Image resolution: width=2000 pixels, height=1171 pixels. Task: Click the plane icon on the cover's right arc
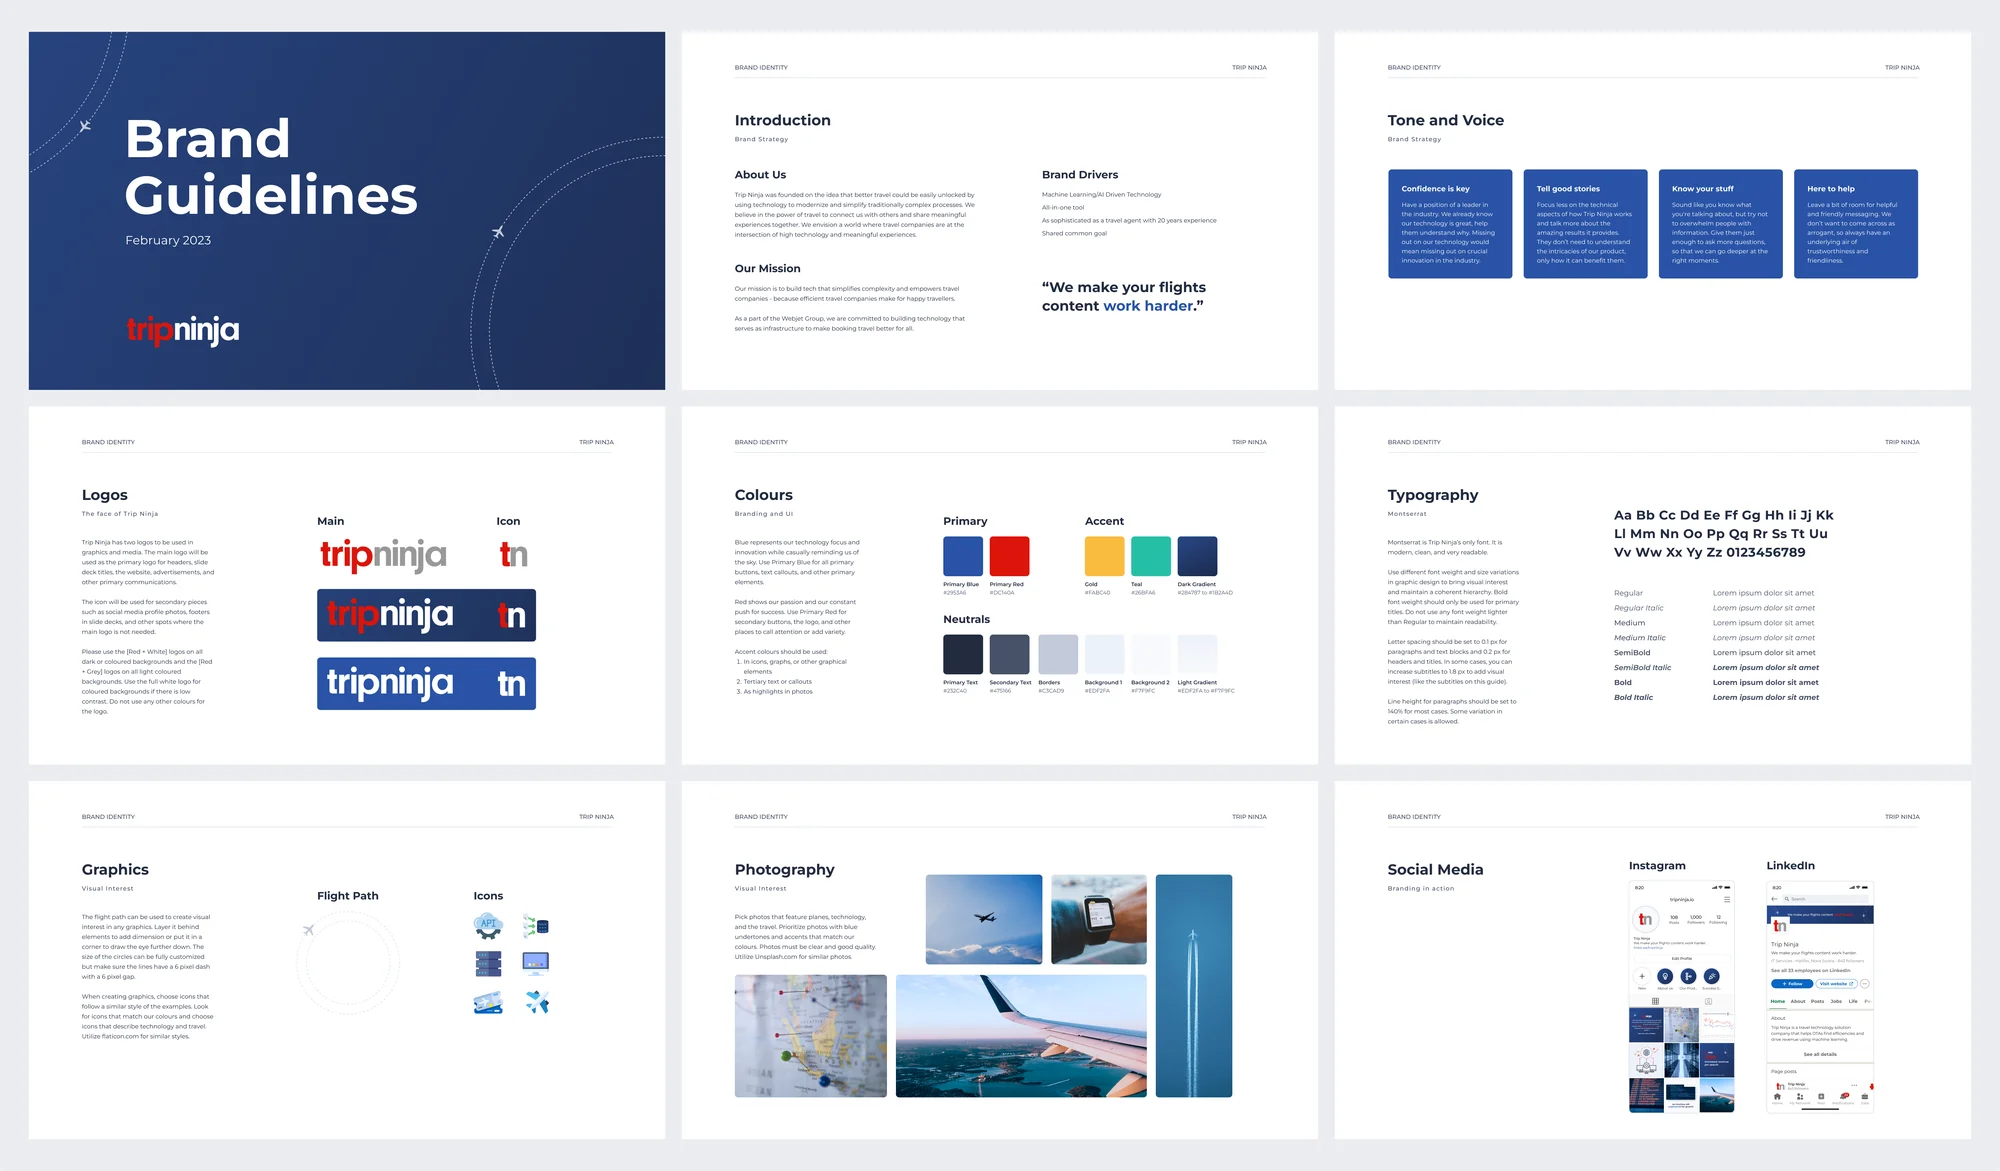point(498,232)
